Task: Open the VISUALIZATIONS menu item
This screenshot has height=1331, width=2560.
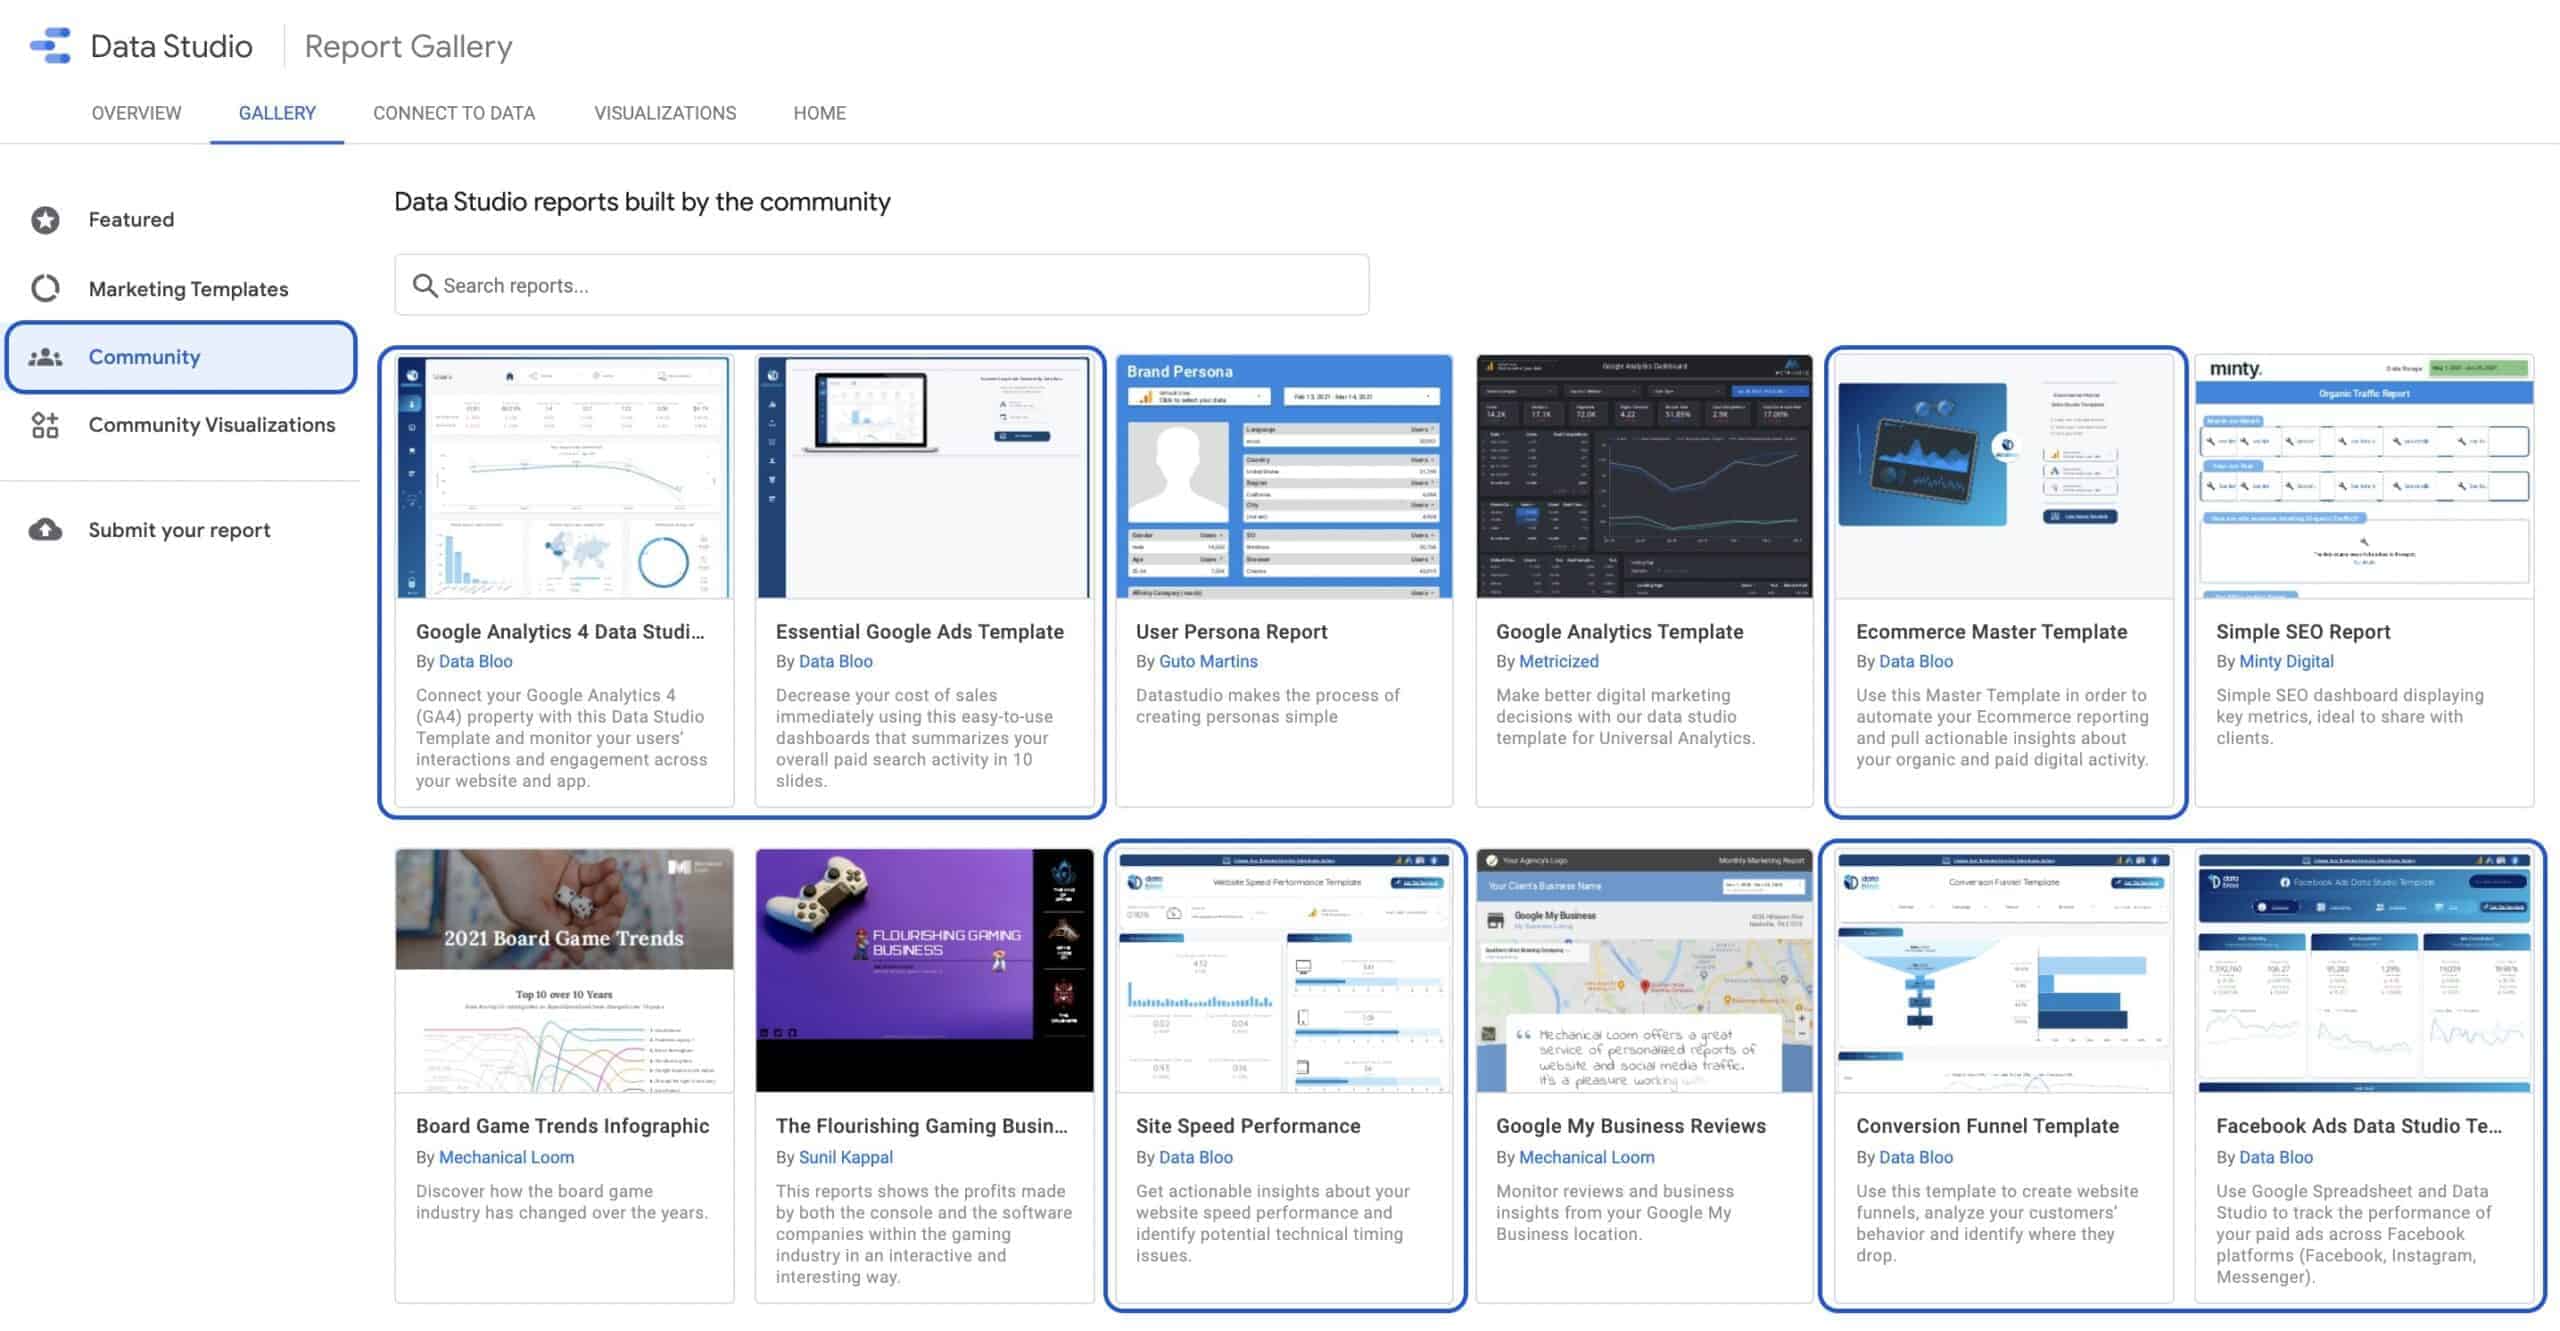Action: [664, 113]
